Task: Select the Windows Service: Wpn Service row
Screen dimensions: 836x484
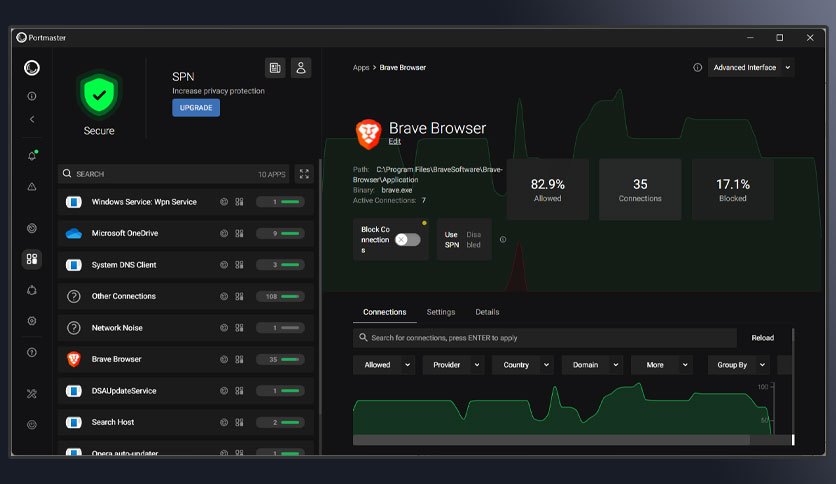Action: point(186,201)
